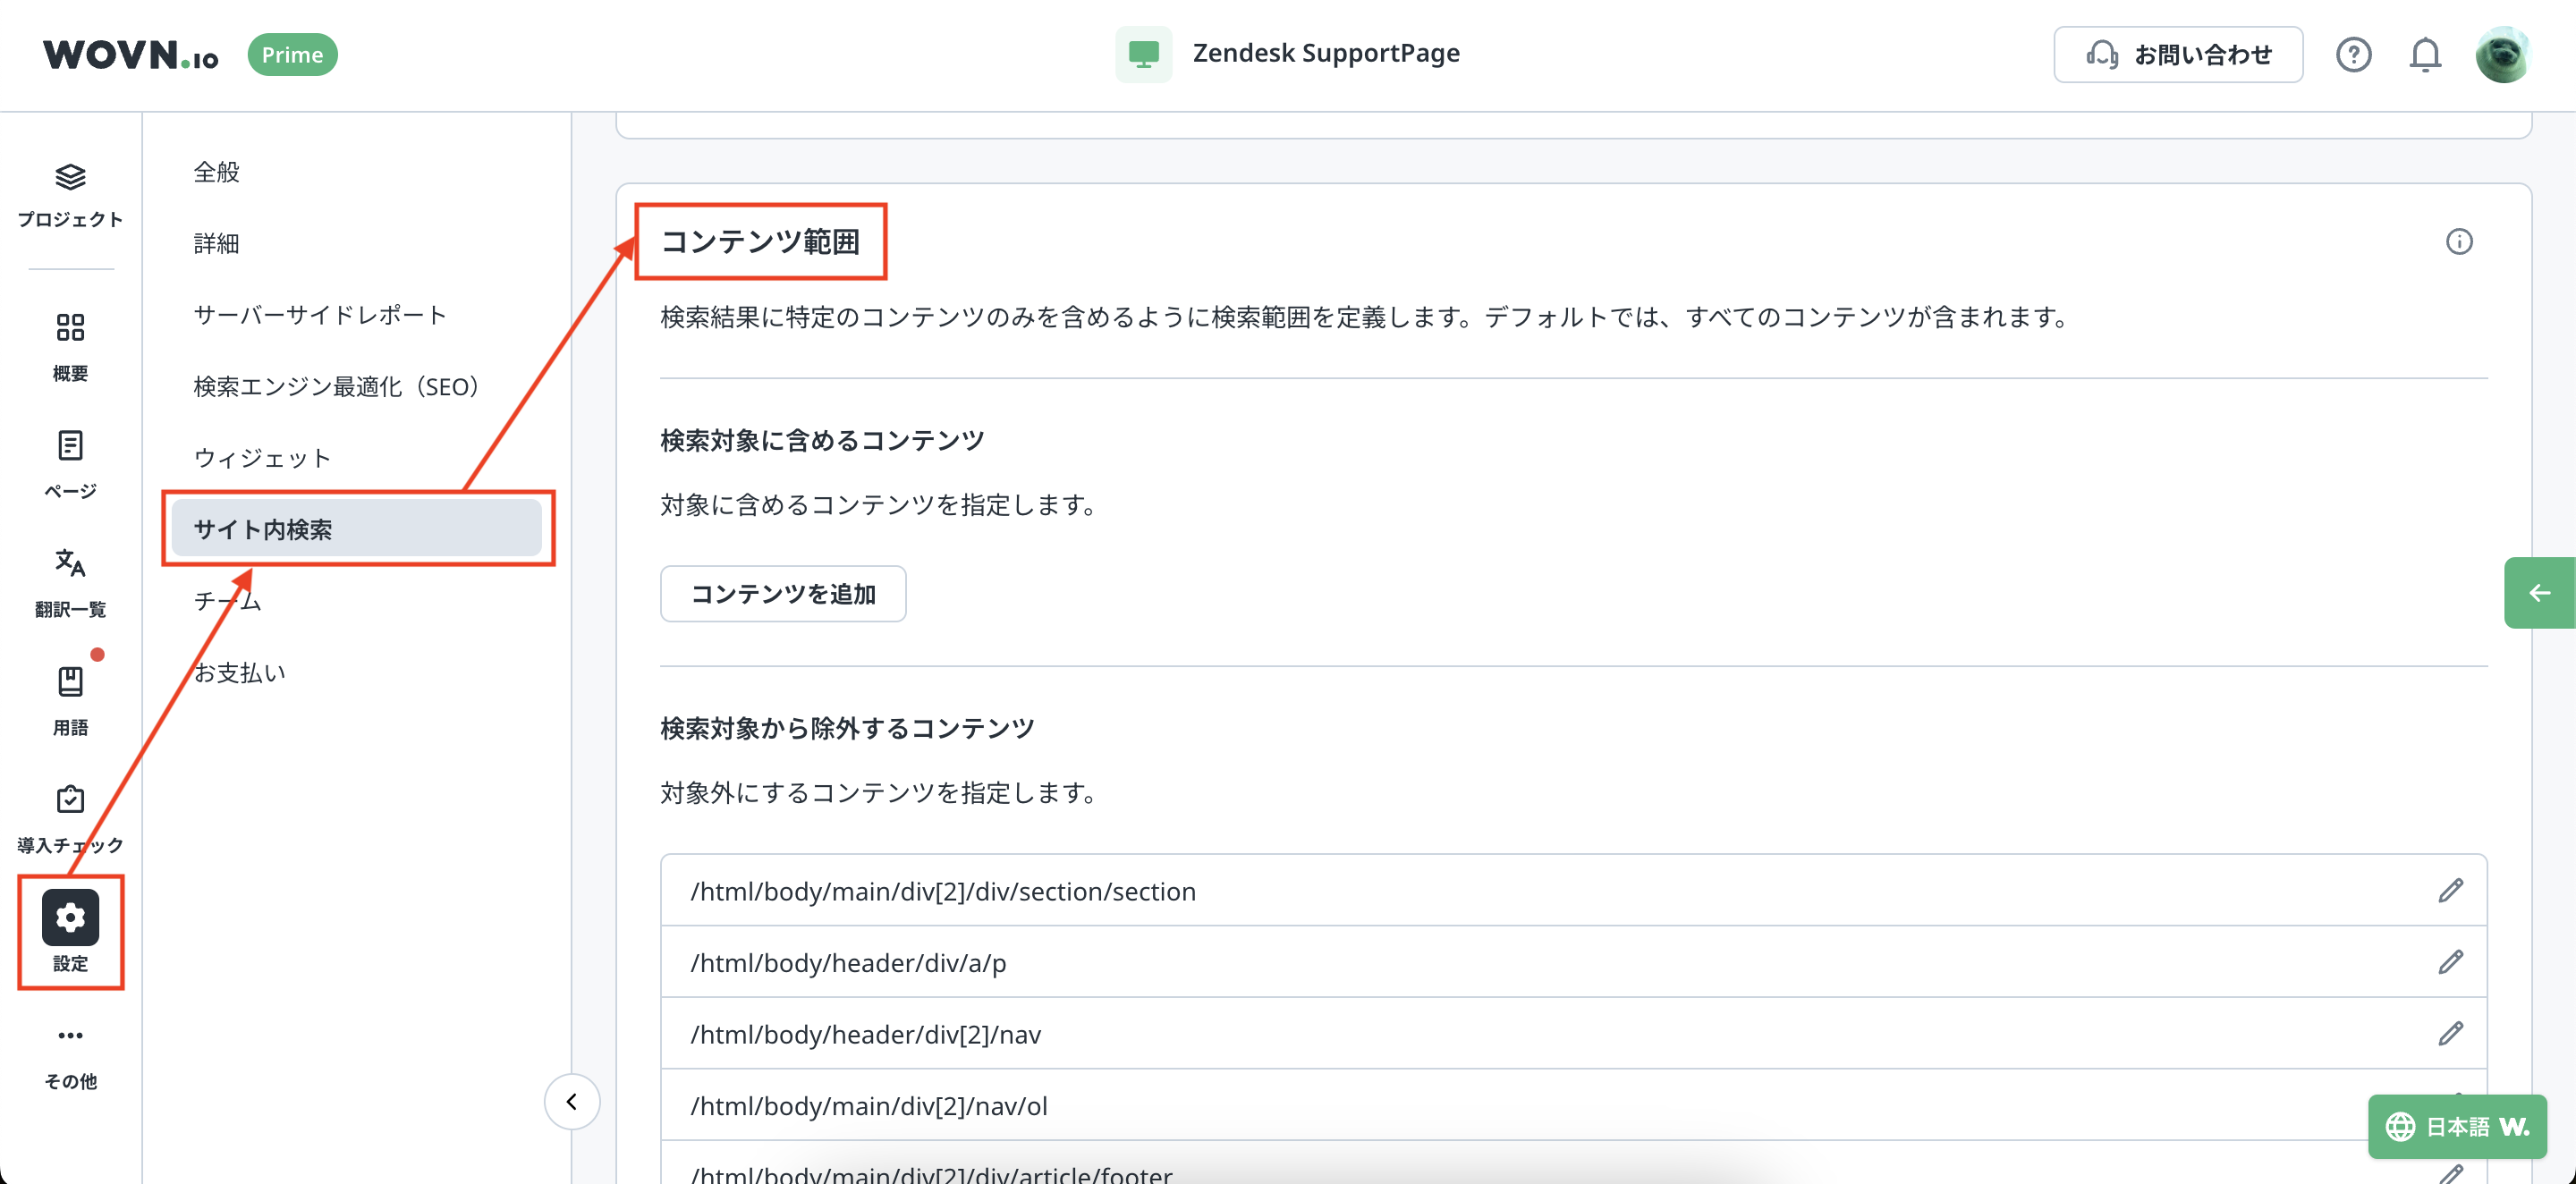Collapse the settings sidebar with chevron

pyautogui.click(x=572, y=1102)
